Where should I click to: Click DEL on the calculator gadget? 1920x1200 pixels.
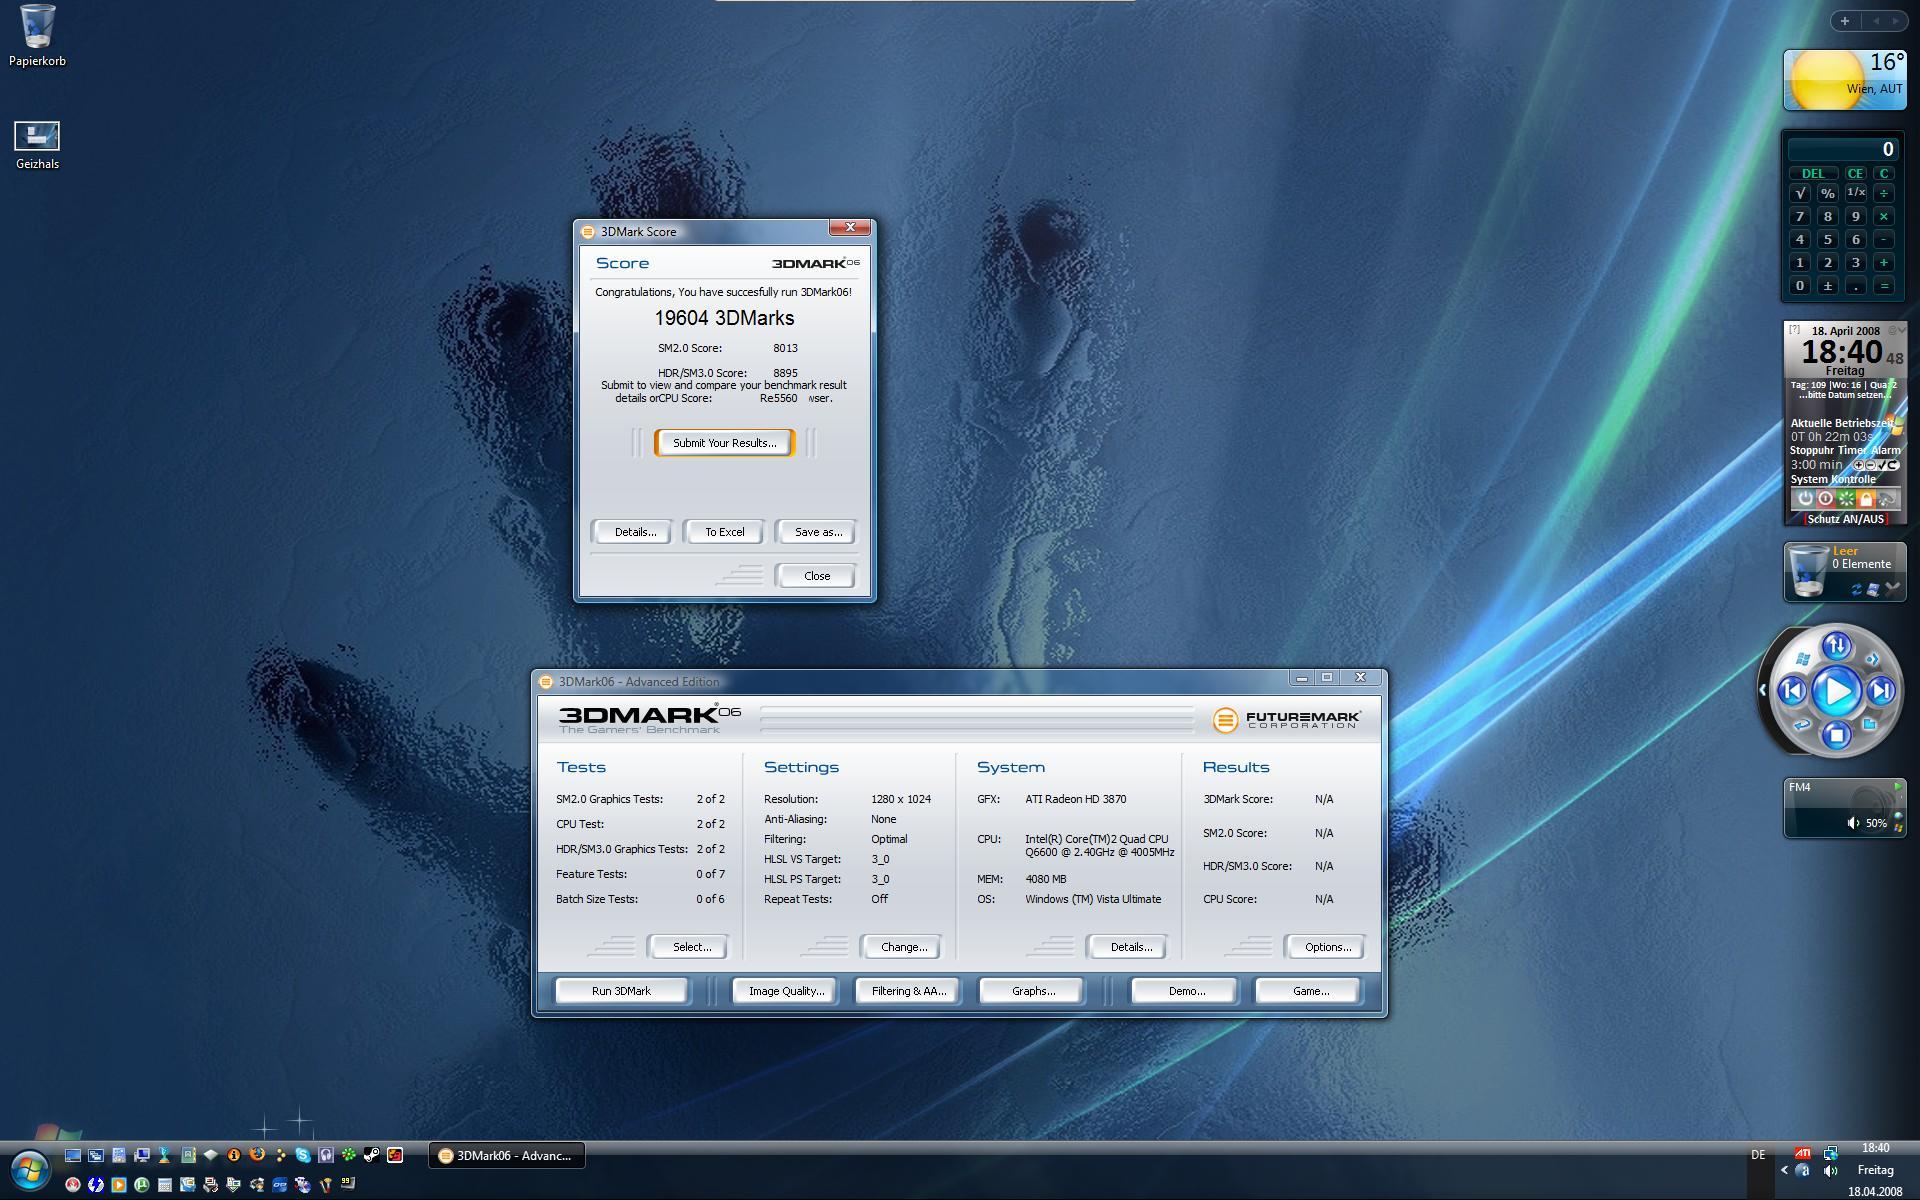coord(1813,173)
